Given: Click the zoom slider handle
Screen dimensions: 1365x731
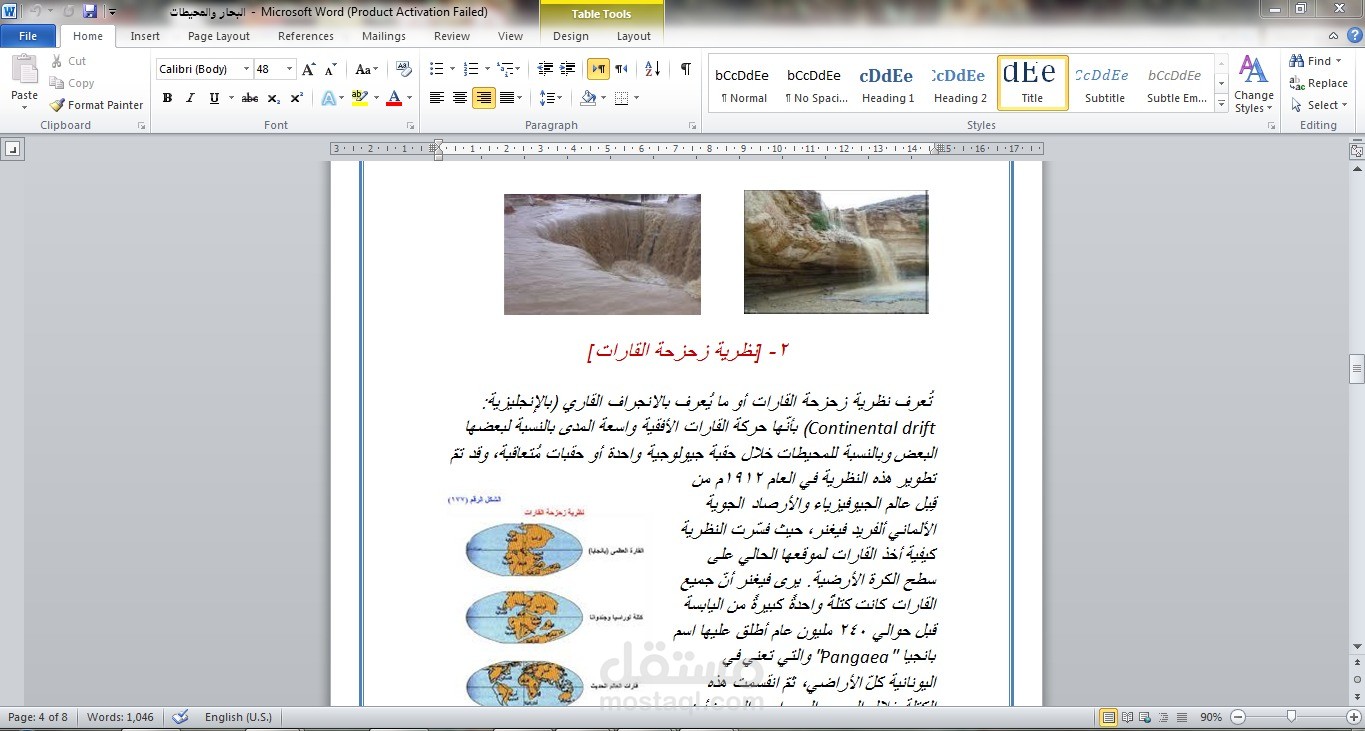Looking at the screenshot, I should [x=1292, y=717].
